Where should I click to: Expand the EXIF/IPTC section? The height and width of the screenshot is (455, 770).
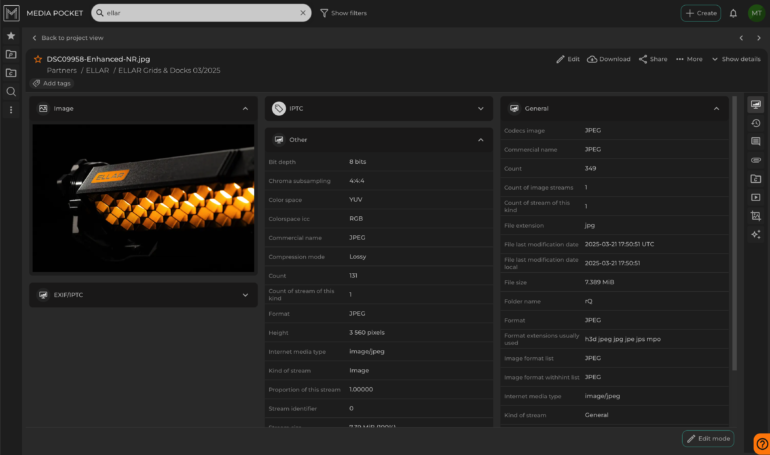click(x=245, y=295)
